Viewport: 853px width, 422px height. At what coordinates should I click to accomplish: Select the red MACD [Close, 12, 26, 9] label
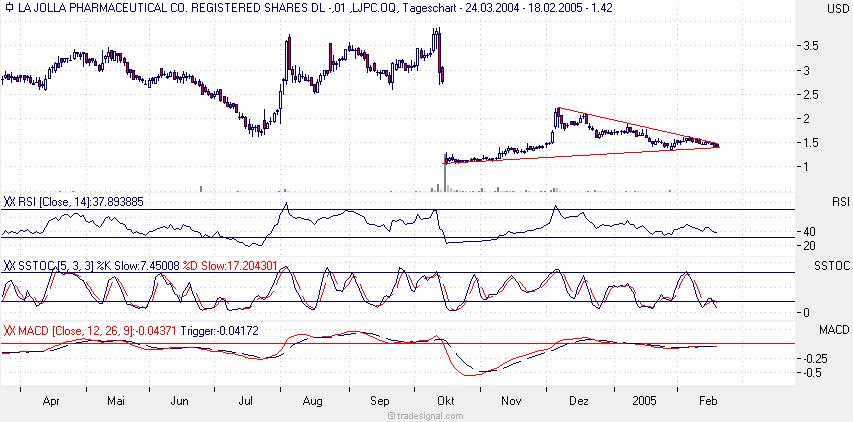click(98, 331)
